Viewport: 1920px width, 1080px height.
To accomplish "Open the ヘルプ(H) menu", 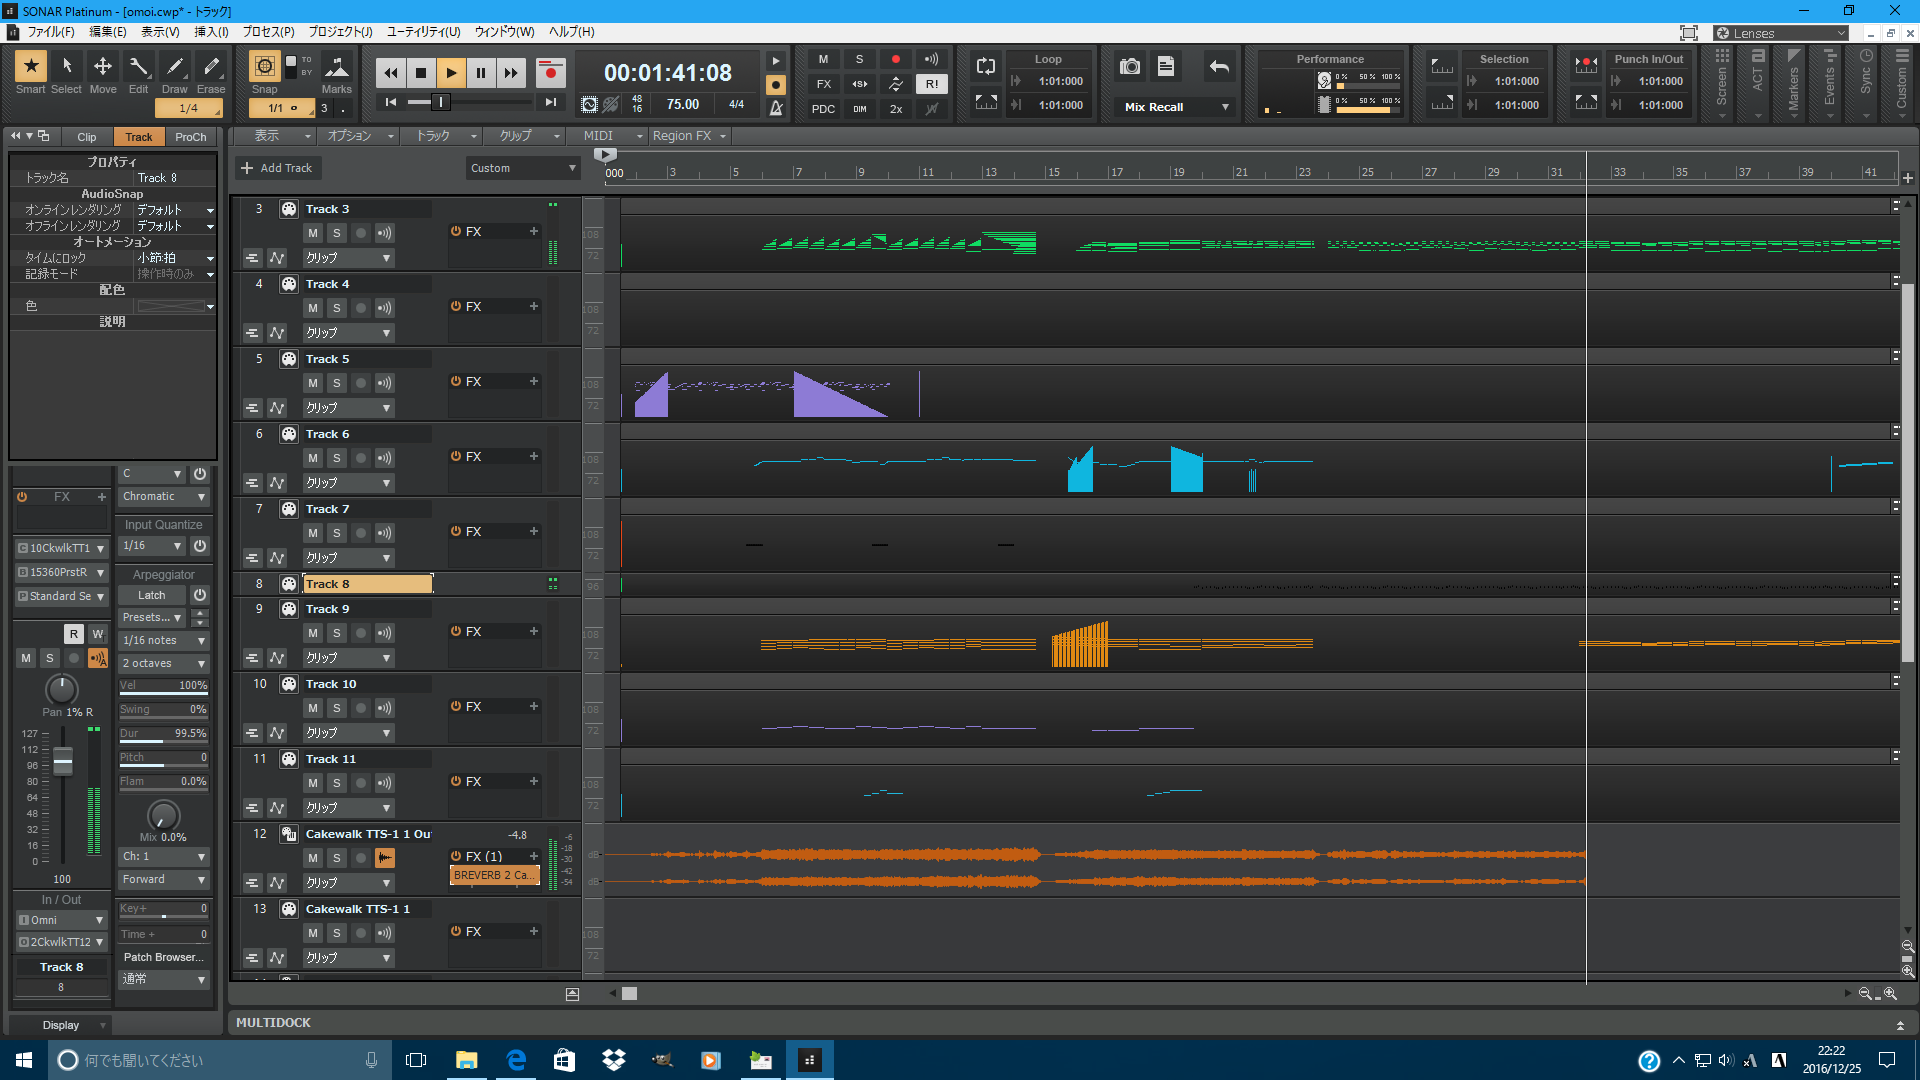I will point(572,32).
